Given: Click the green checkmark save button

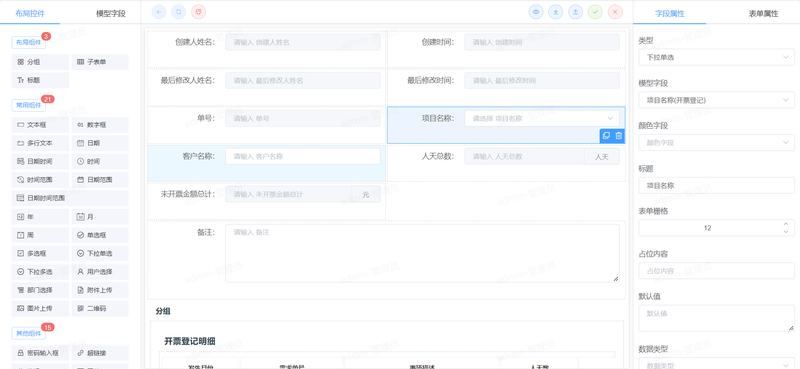Looking at the screenshot, I should pos(595,12).
